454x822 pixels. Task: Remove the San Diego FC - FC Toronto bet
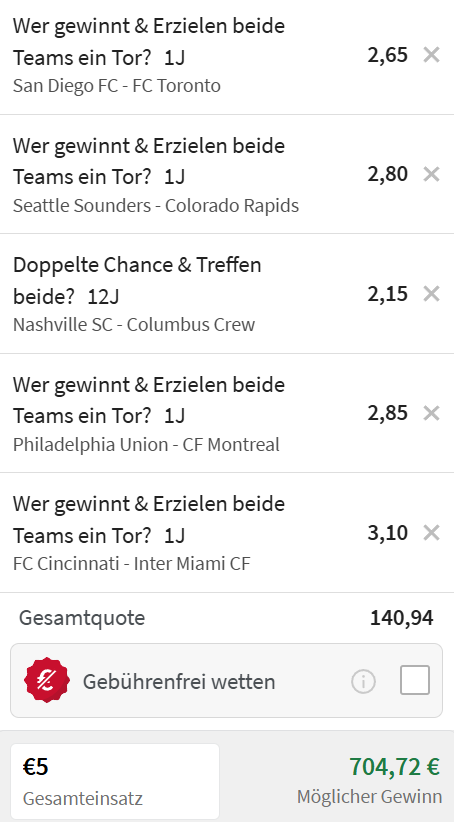431,55
